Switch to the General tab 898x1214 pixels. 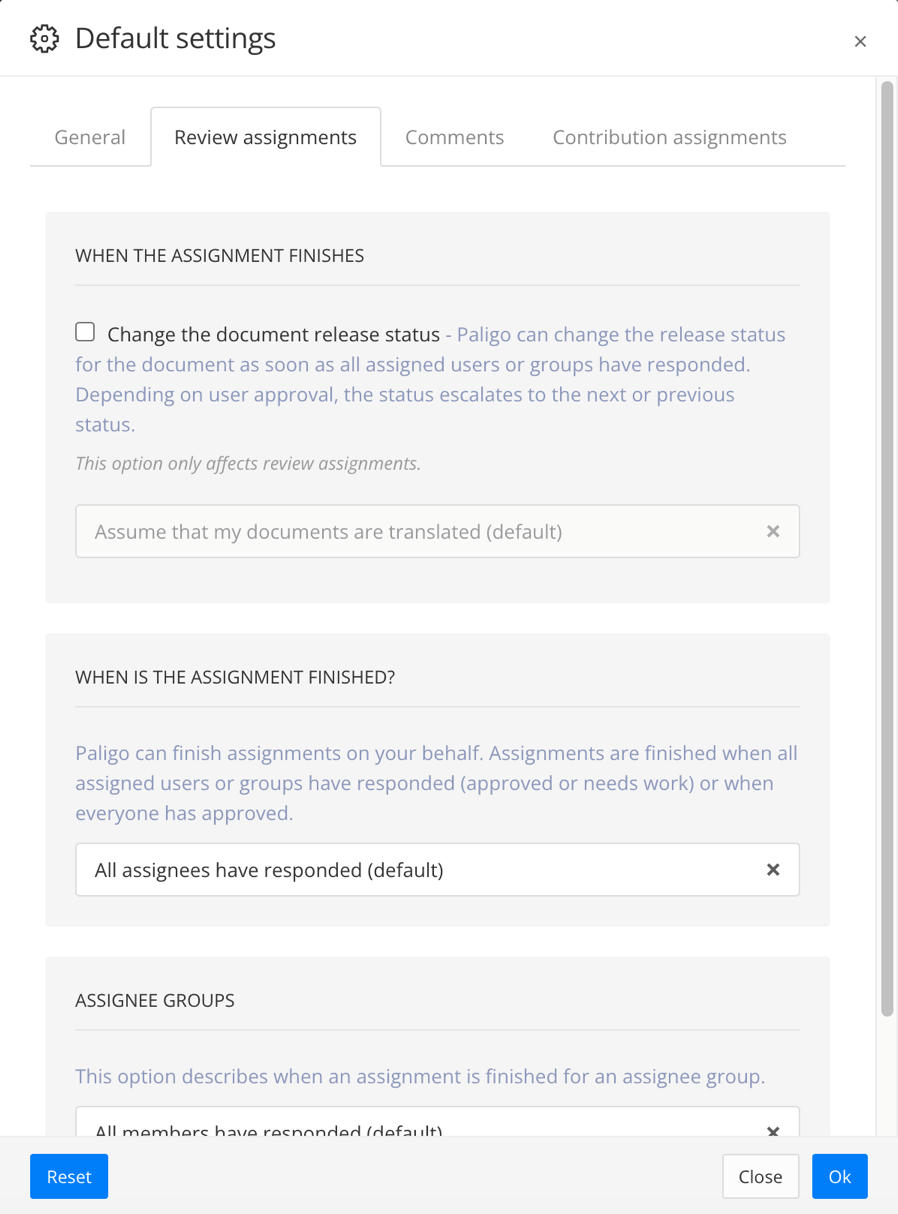click(90, 136)
